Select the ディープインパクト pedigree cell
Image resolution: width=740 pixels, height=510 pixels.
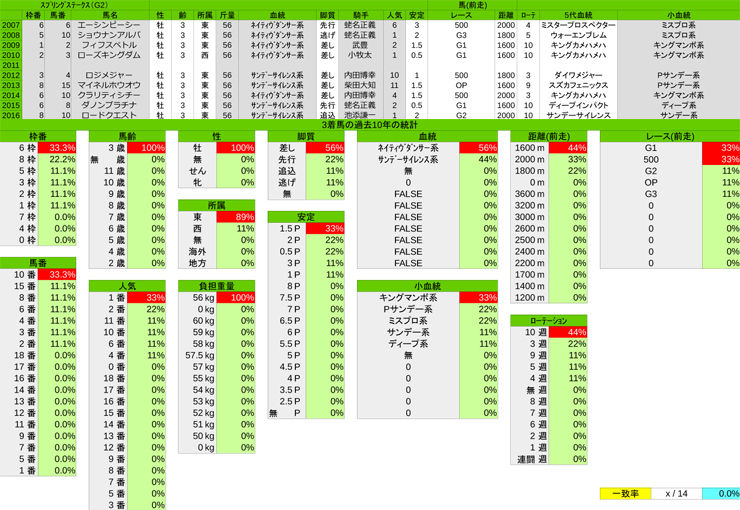(578, 105)
